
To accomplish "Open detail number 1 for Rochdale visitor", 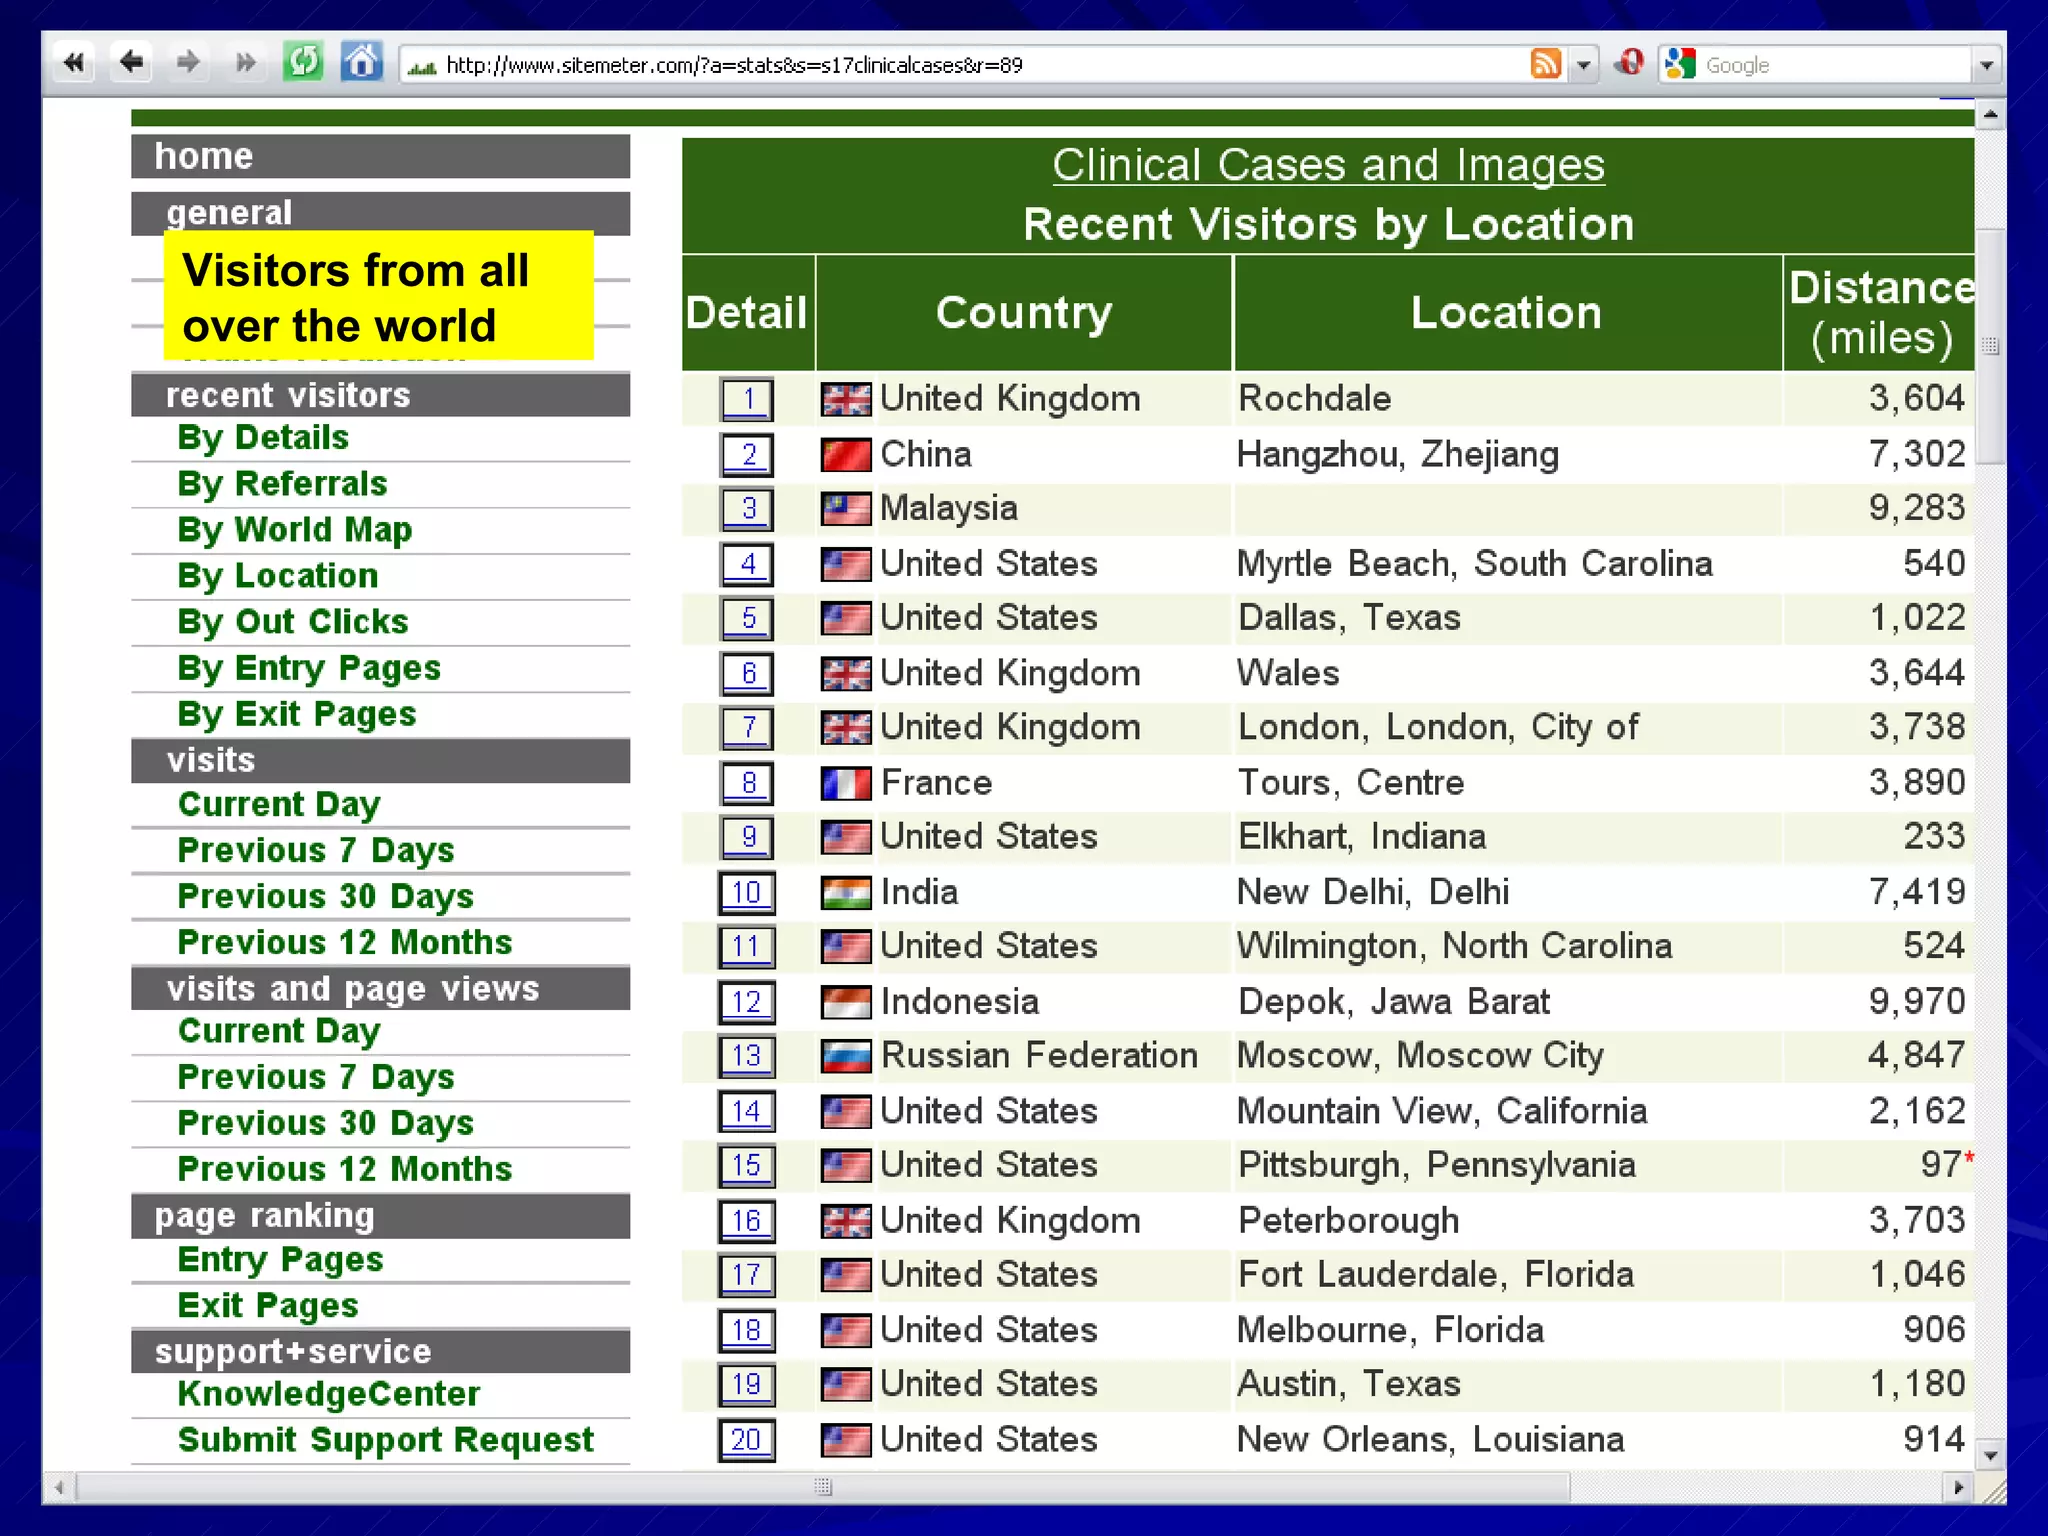I will pos(747,399).
